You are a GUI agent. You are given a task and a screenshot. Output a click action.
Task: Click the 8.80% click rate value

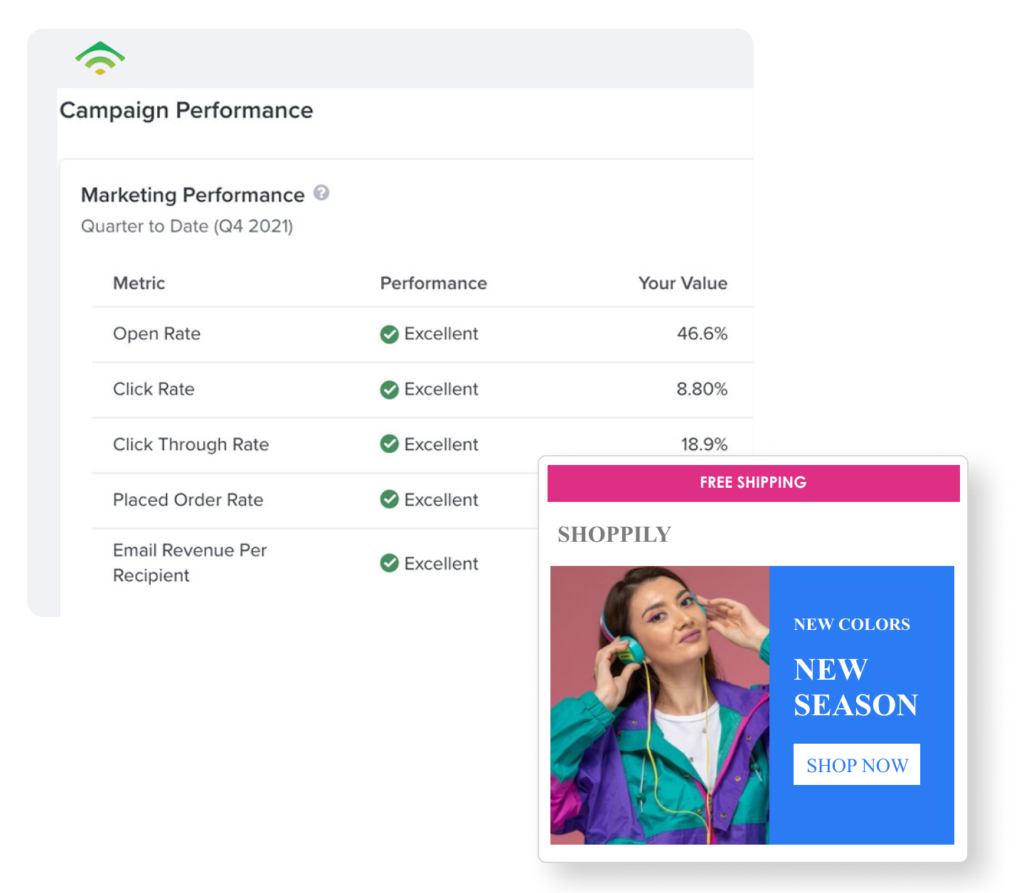[x=701, y=389]
